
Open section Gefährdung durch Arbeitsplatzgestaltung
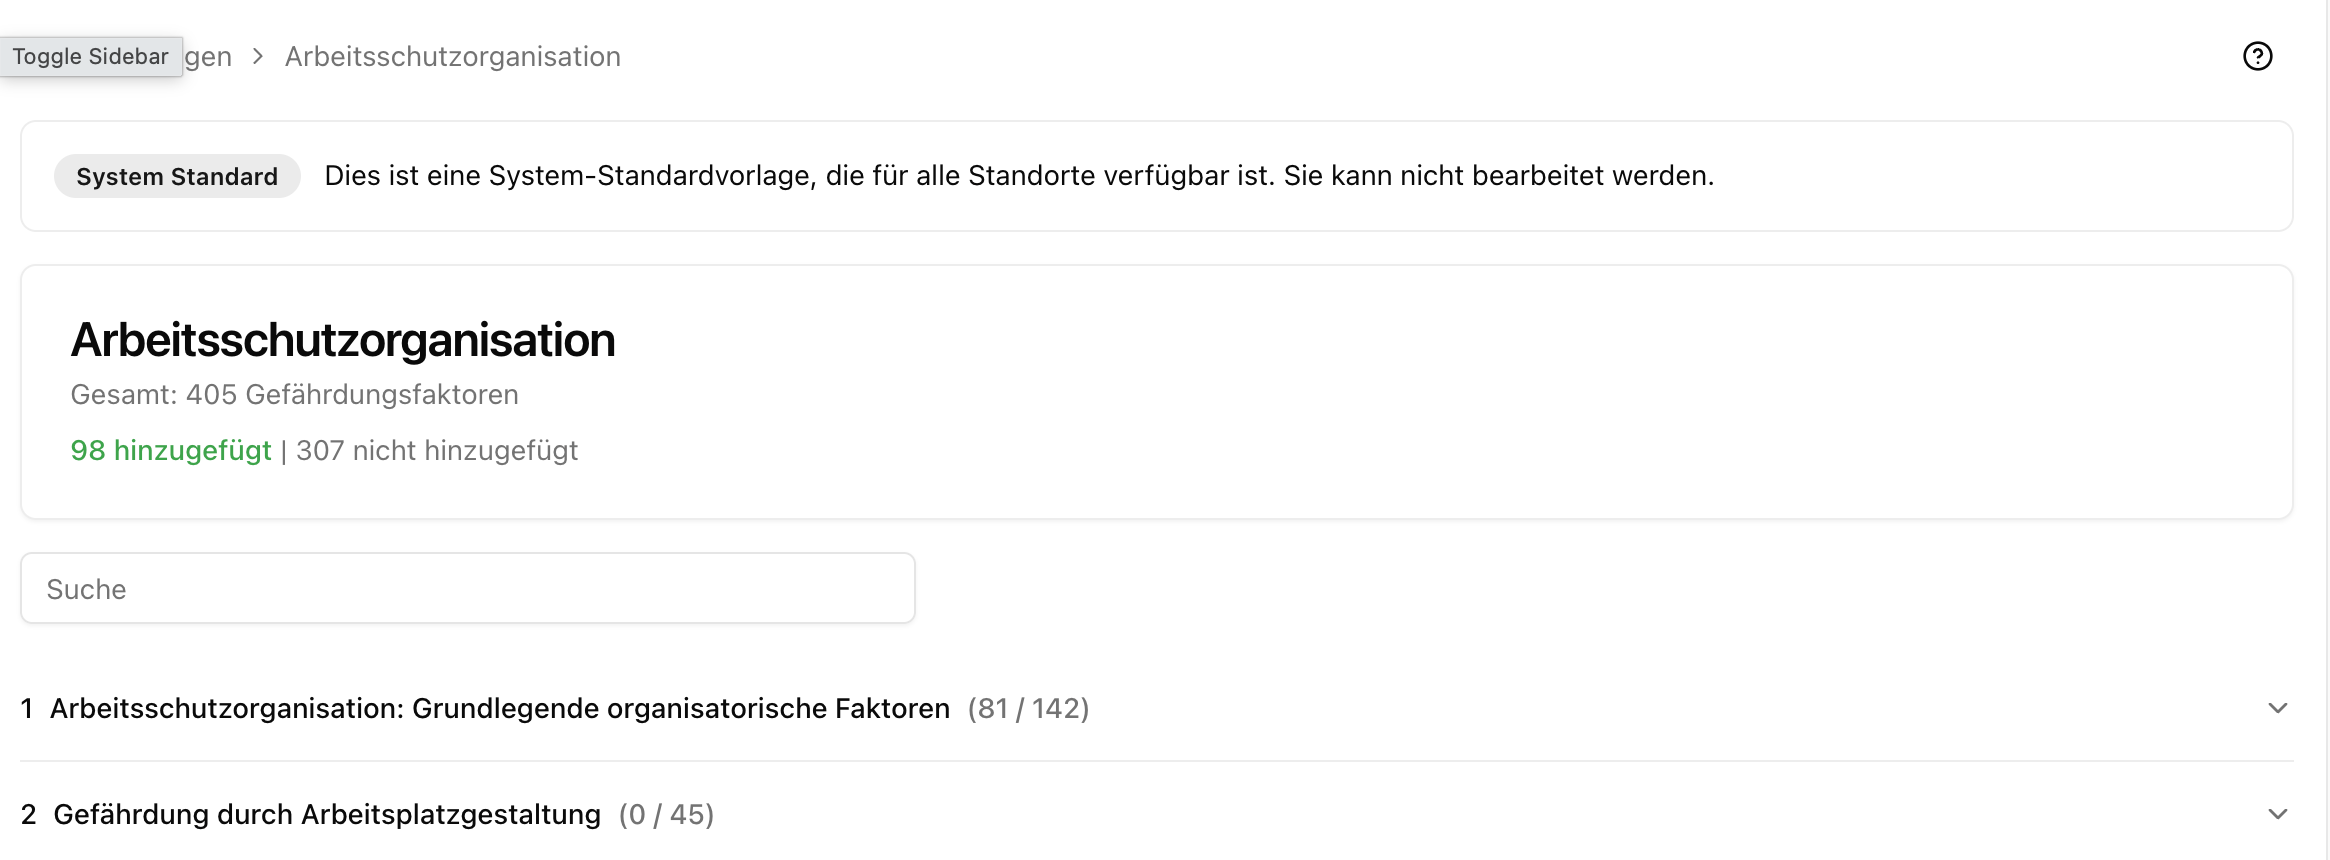pyautogui.click(x=327, y=814)
